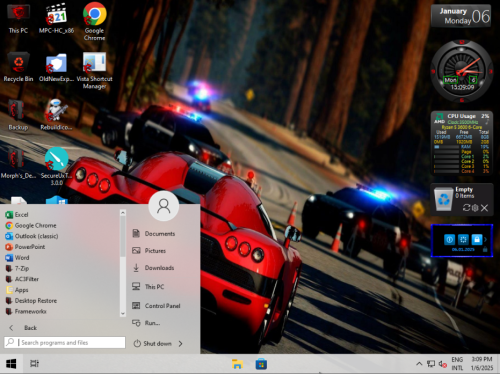The image size is (500, 374).
Task: Open the Backup desktop icon
Action: 18,115
